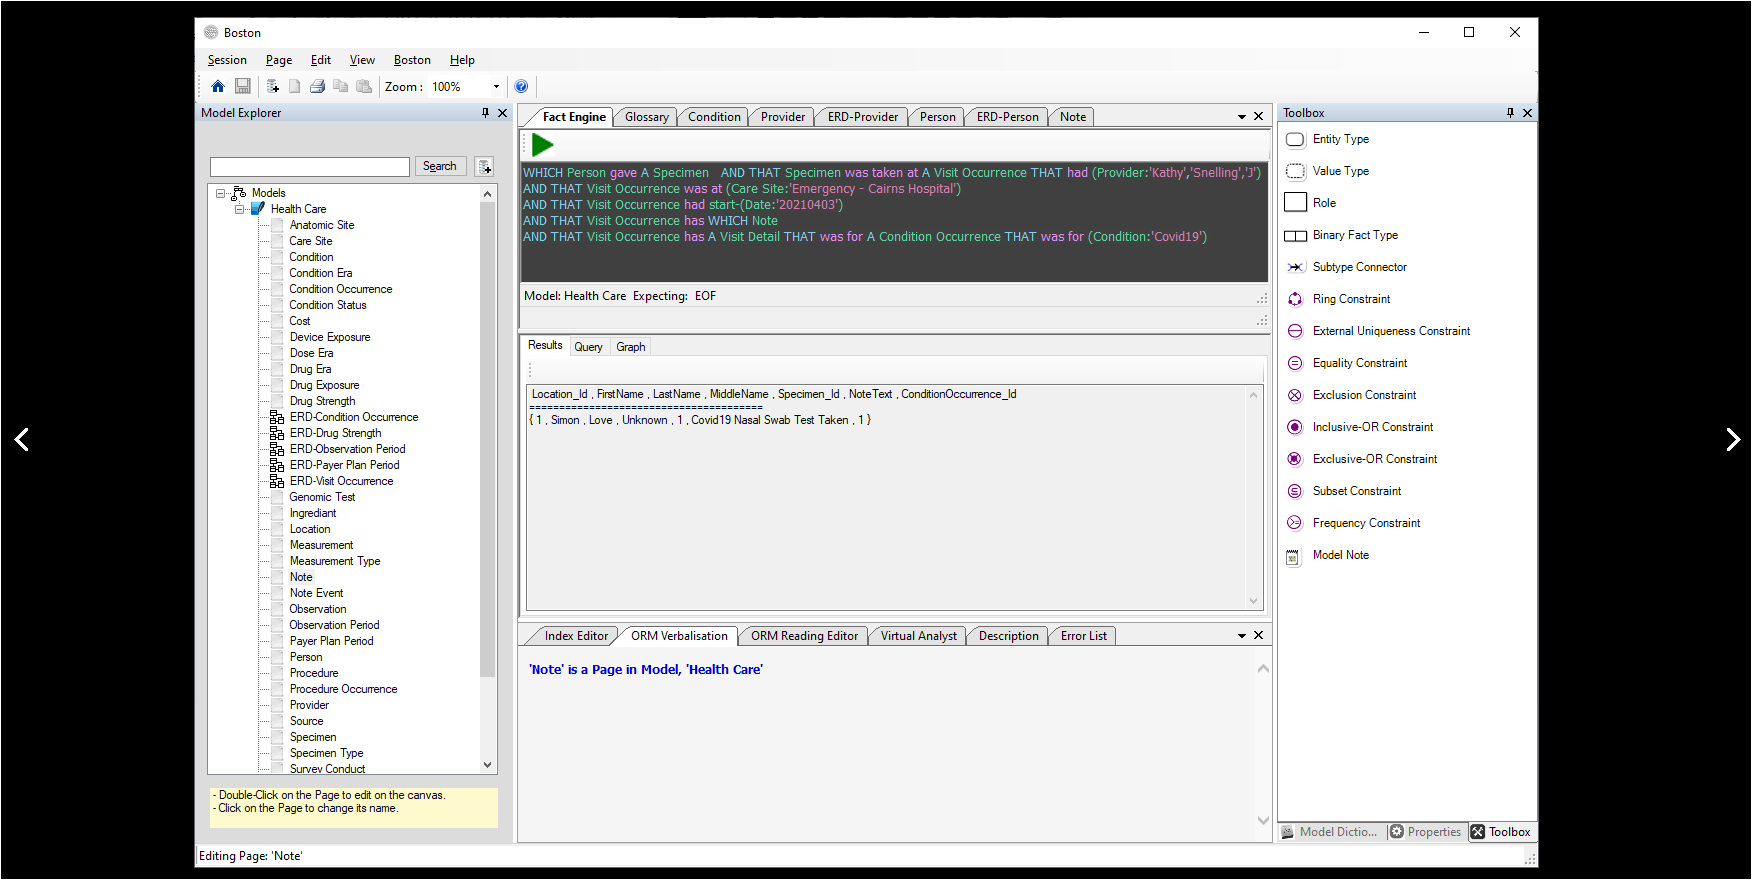1752x880 pixels.
Task: Close the Toolbox panel
Action: 1527,113
